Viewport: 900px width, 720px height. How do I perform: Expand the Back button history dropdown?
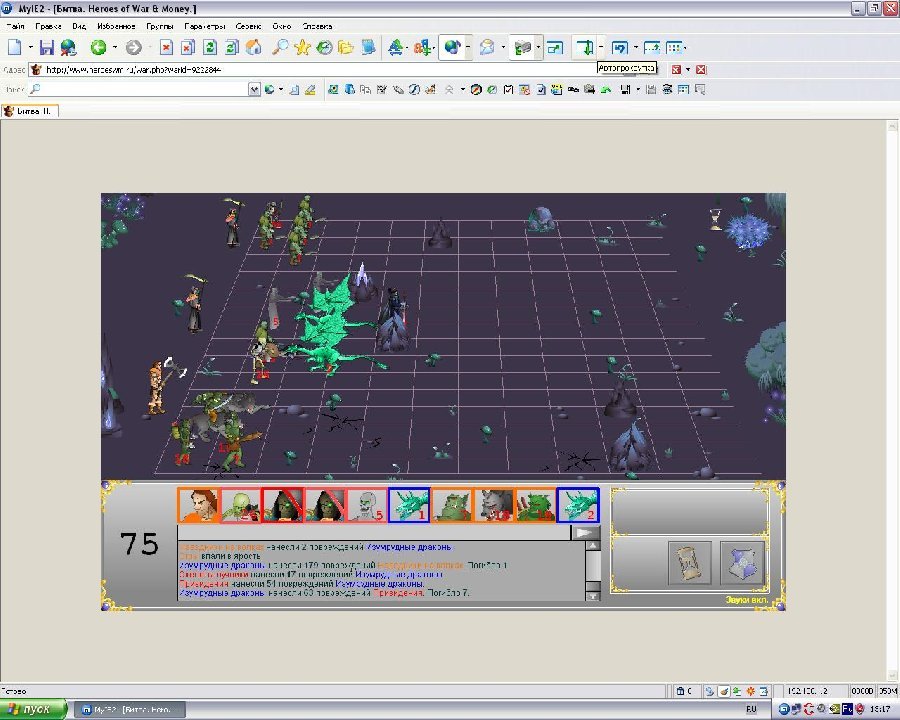click(x=115, y=48)
